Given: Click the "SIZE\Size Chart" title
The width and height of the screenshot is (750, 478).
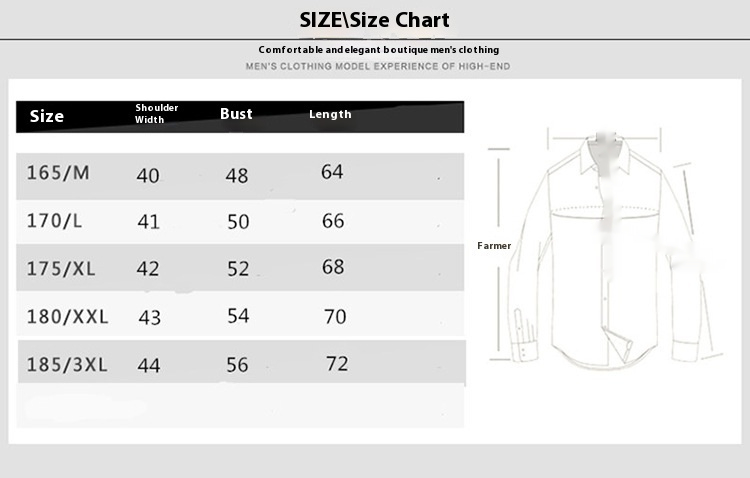Looking at the screenshot, I should tap(374, 20).
